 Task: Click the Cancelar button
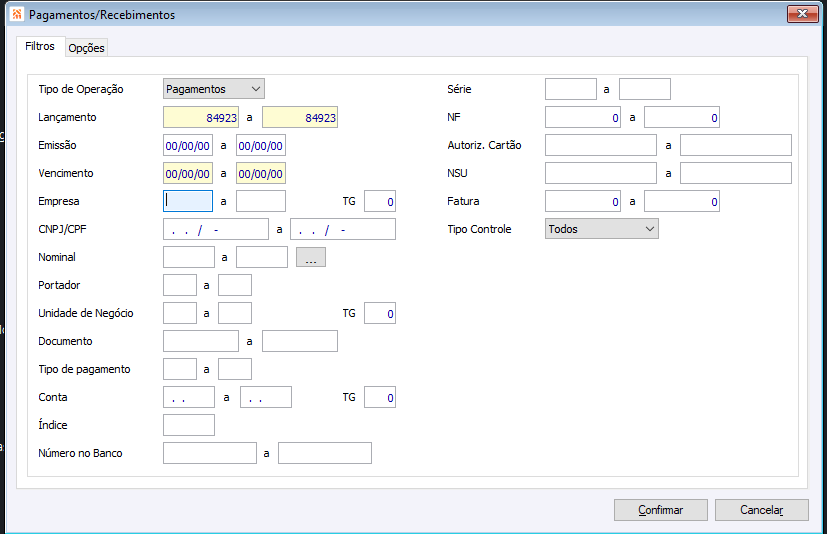761,510
